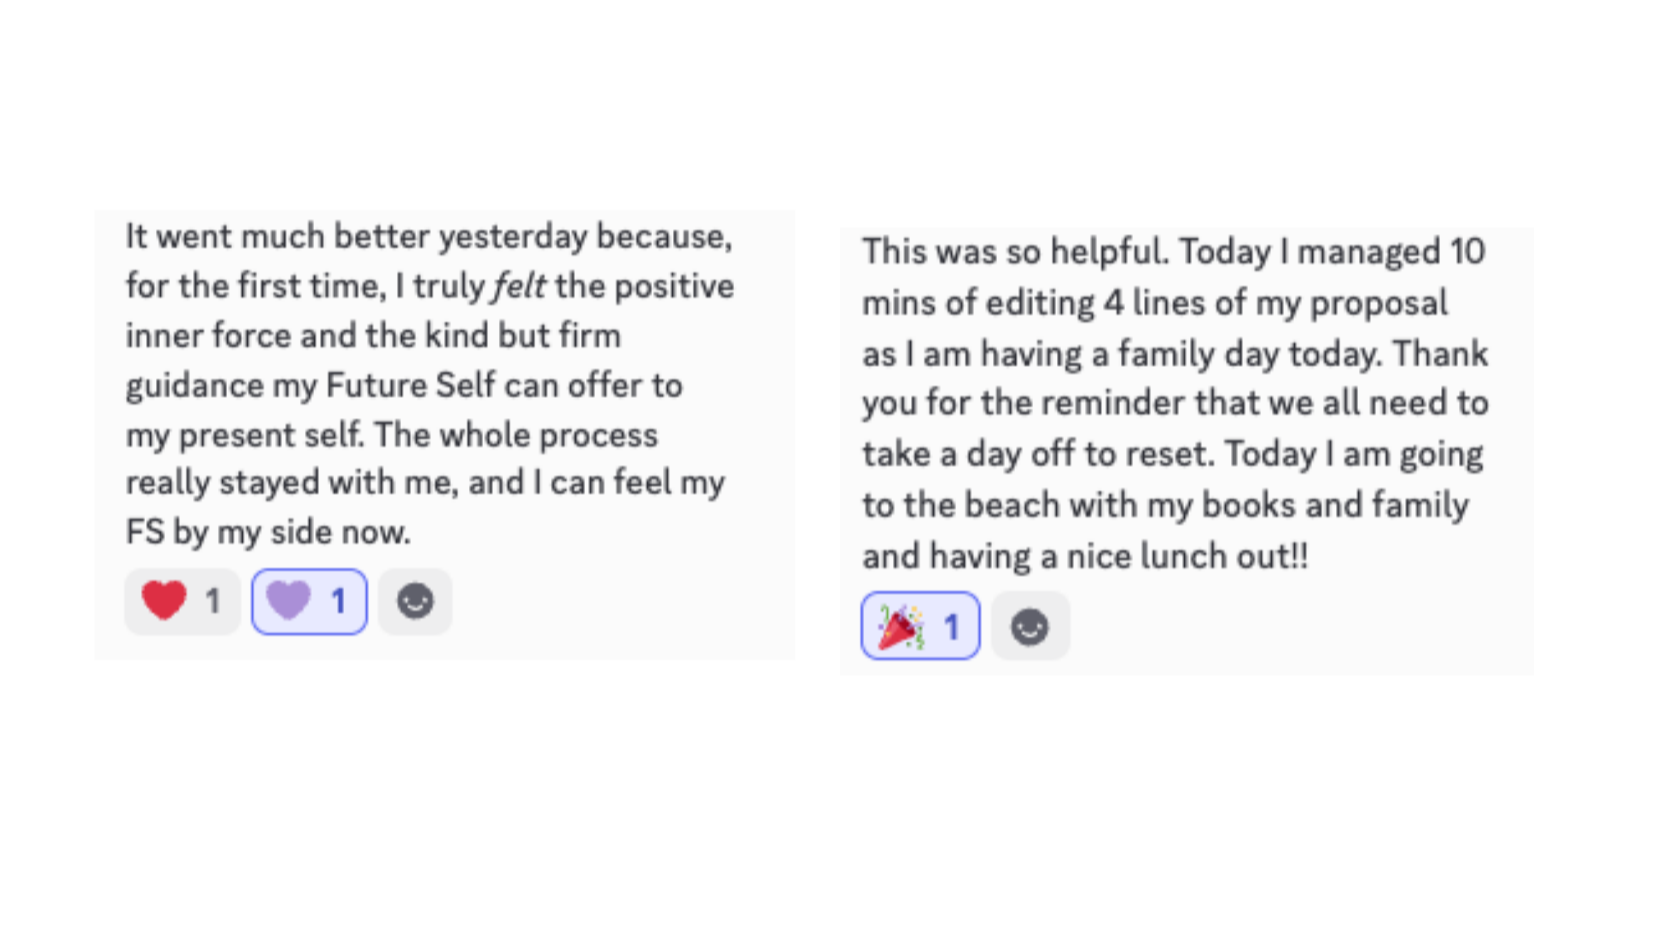Toggle the purple heart reaction
1680x945 pixels.
pyautogui.click(x=309, y=602)
